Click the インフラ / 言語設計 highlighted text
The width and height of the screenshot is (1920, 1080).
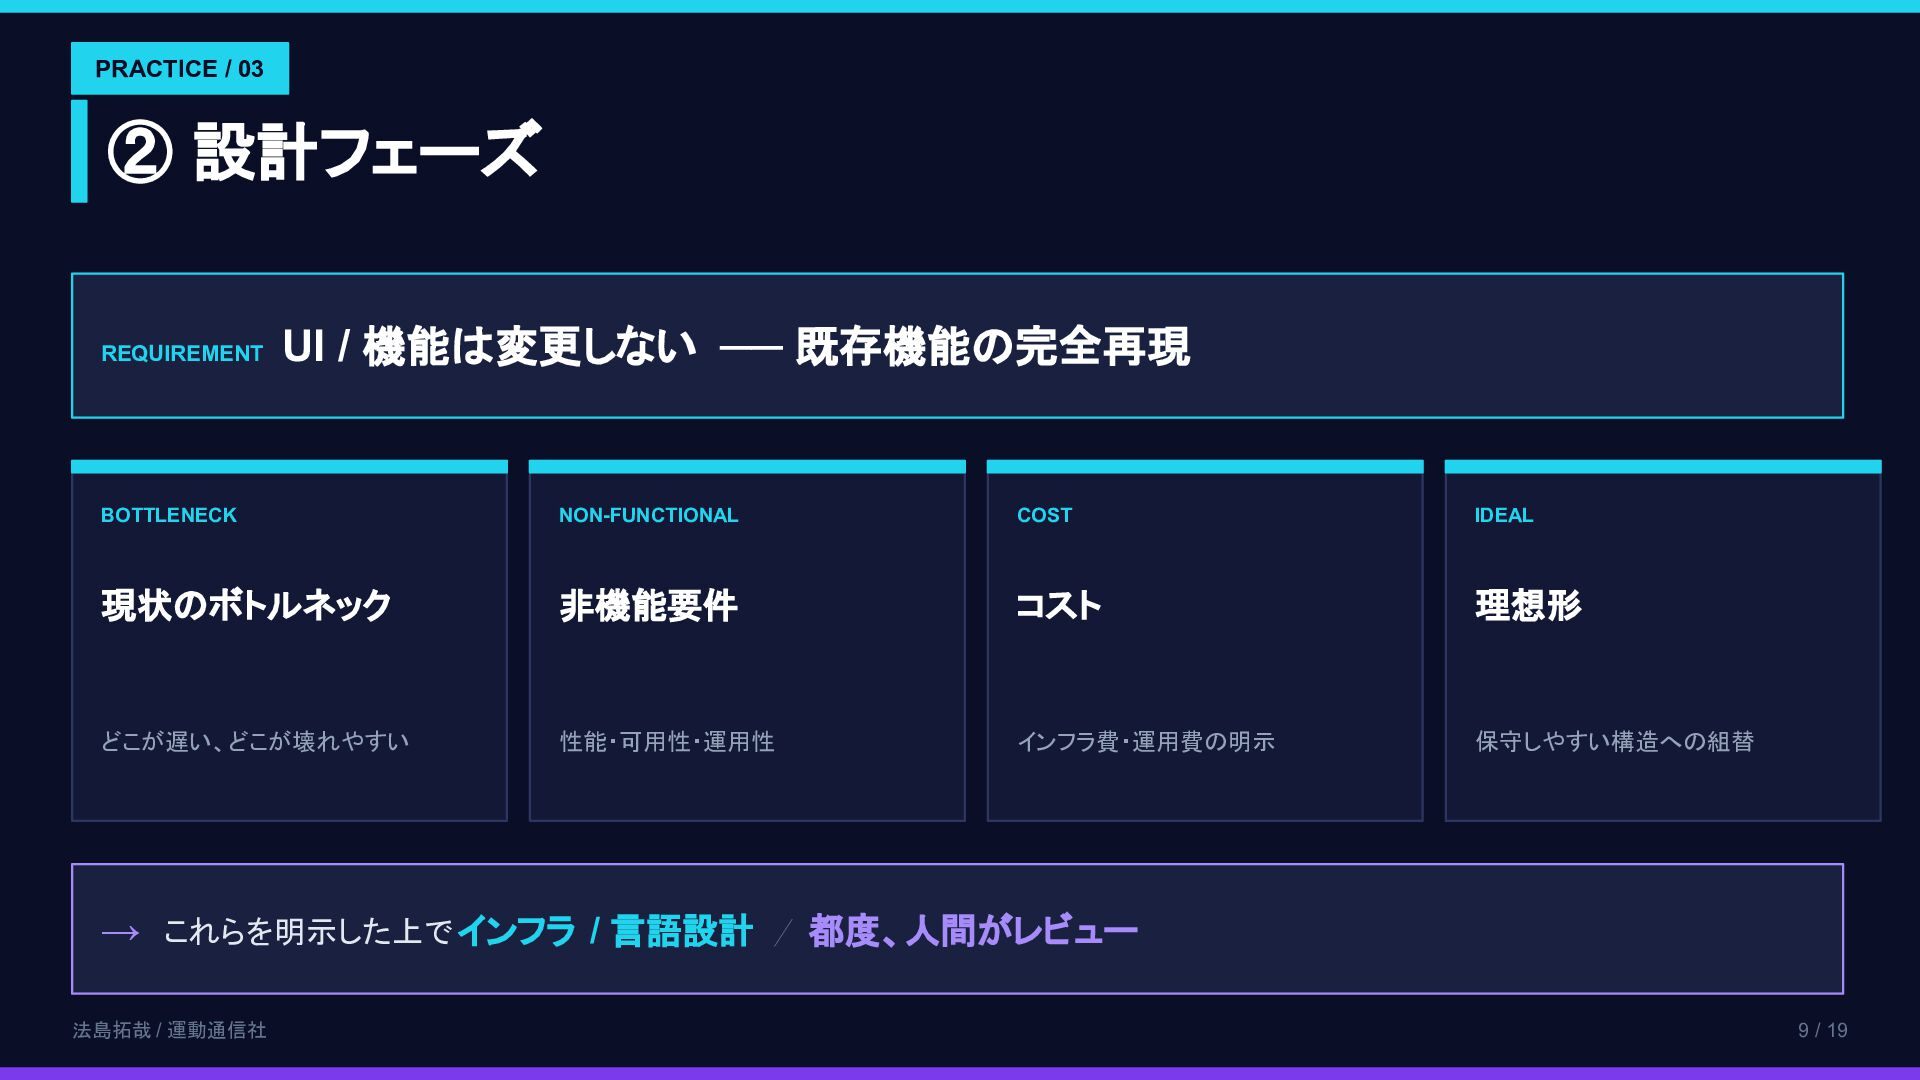click(605, 931)
